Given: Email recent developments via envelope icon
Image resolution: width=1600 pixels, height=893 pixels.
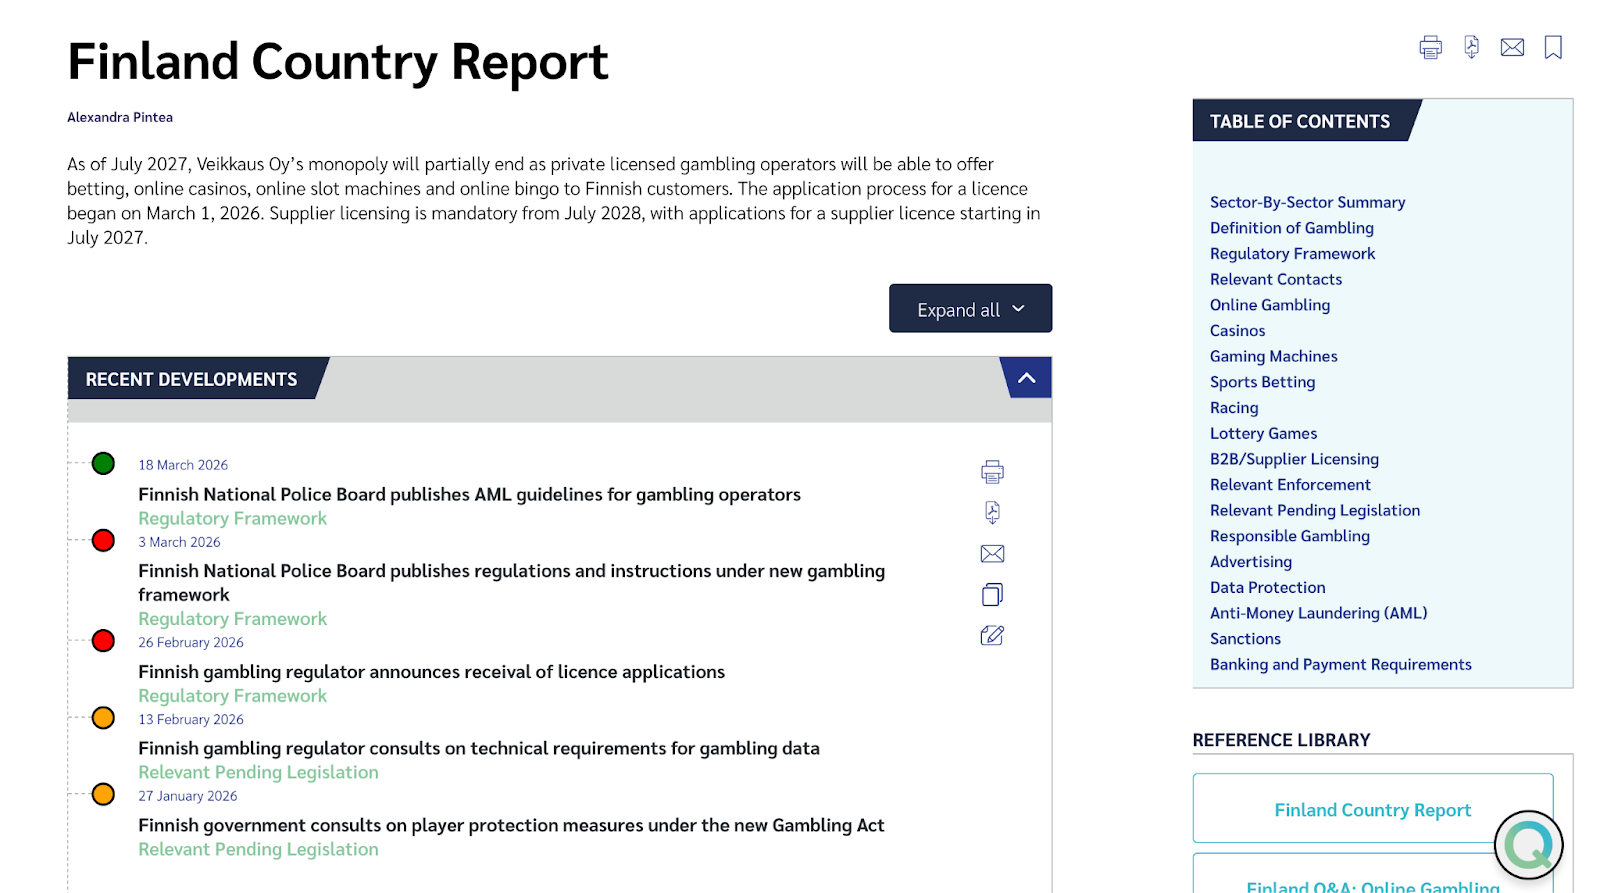Looking at the screenshot, I should [x=992, y=554].
